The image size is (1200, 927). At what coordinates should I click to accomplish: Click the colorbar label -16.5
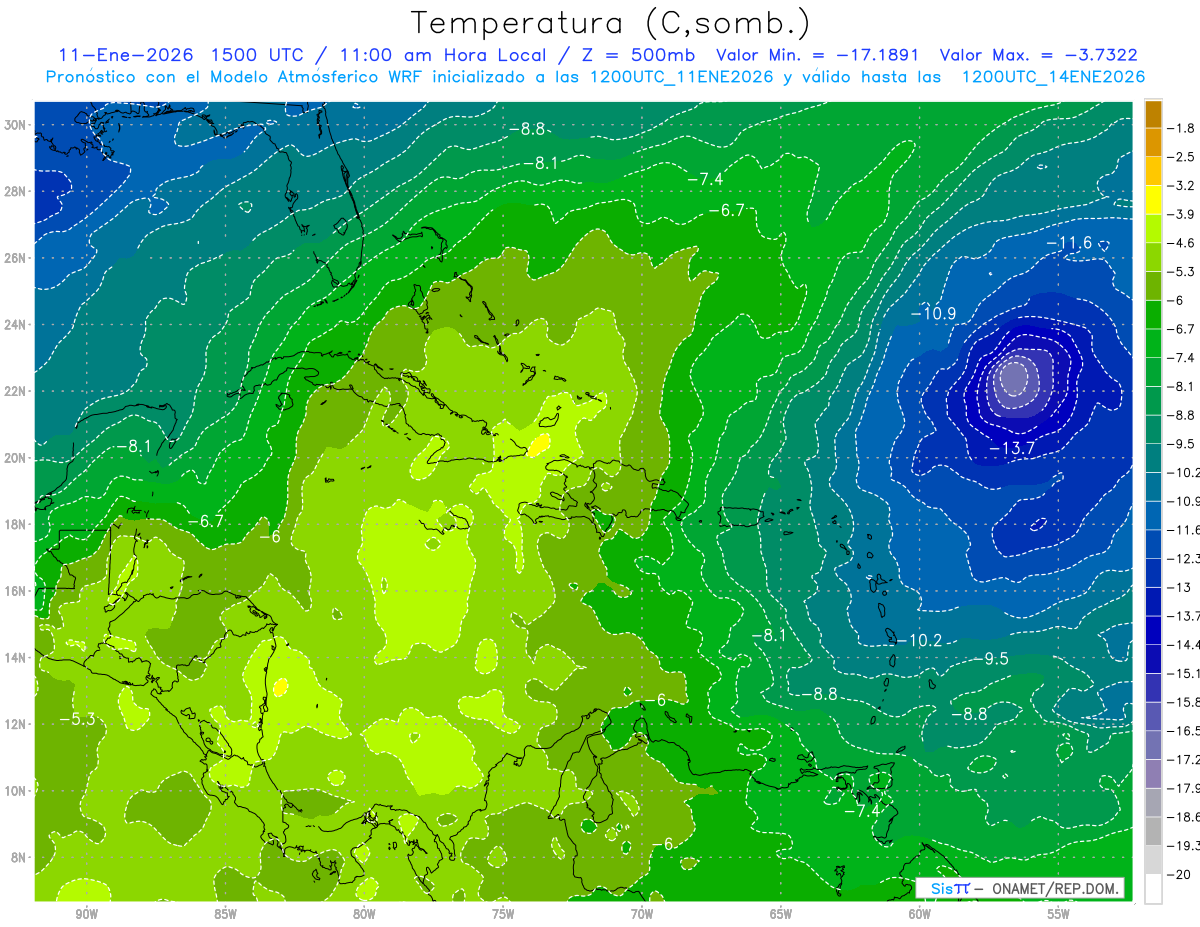point(1185,731)
